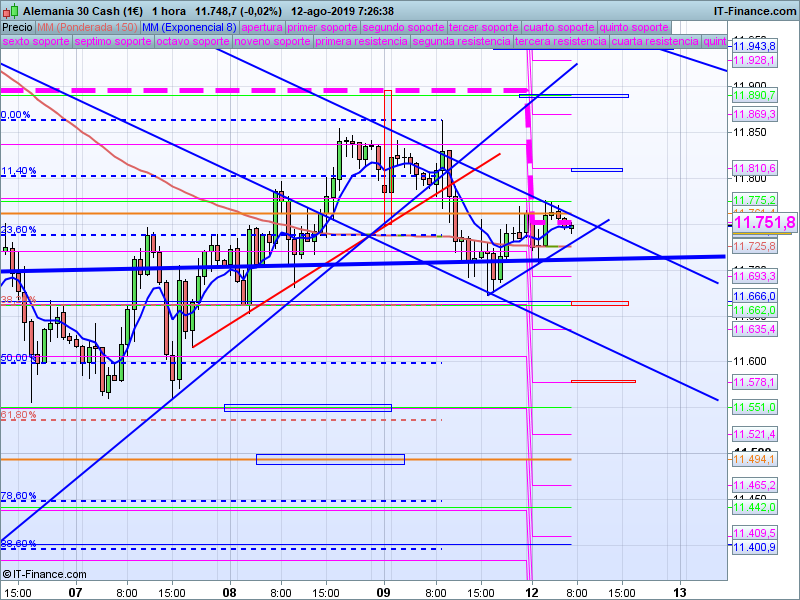Click the 61,80% Fibonacci level label

pyautogui.click(x=18, y=415)
